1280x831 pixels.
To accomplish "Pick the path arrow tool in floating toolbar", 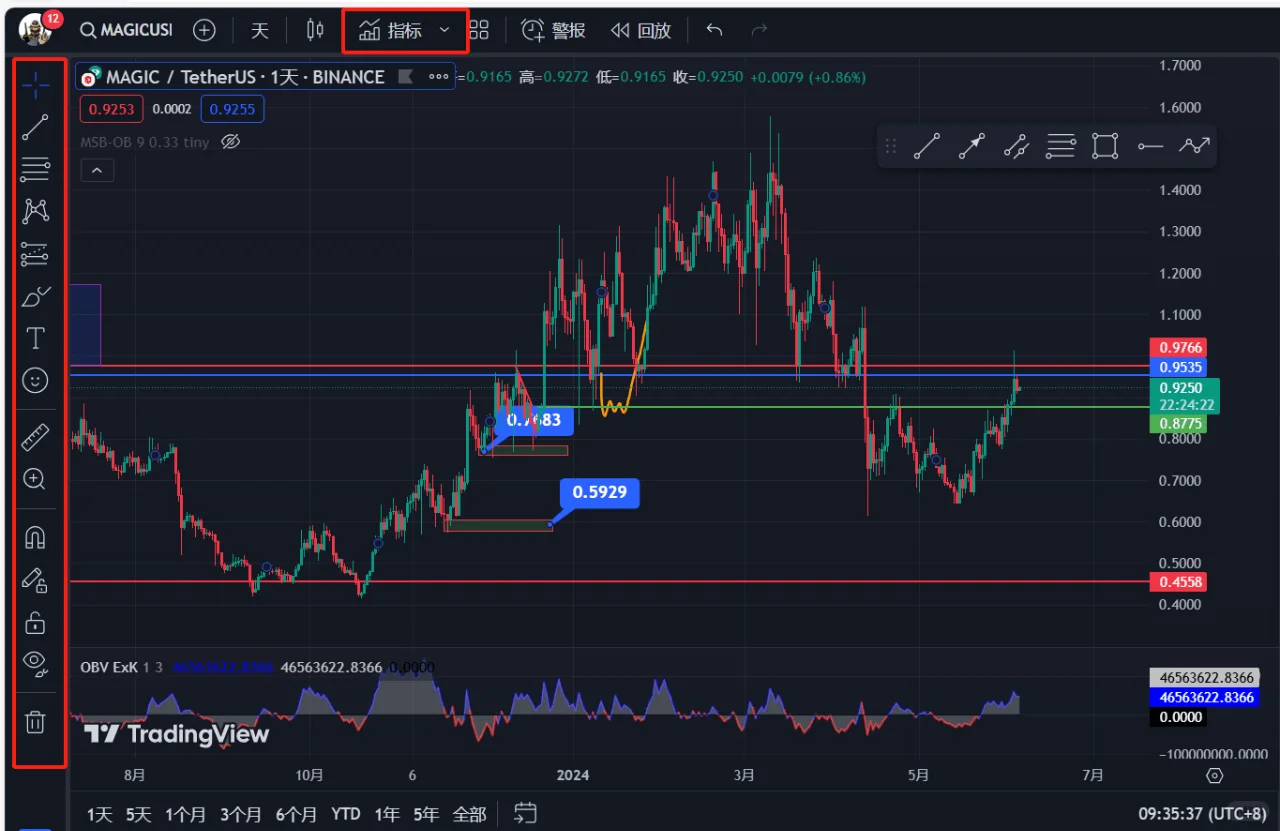I will [1194, 147].
